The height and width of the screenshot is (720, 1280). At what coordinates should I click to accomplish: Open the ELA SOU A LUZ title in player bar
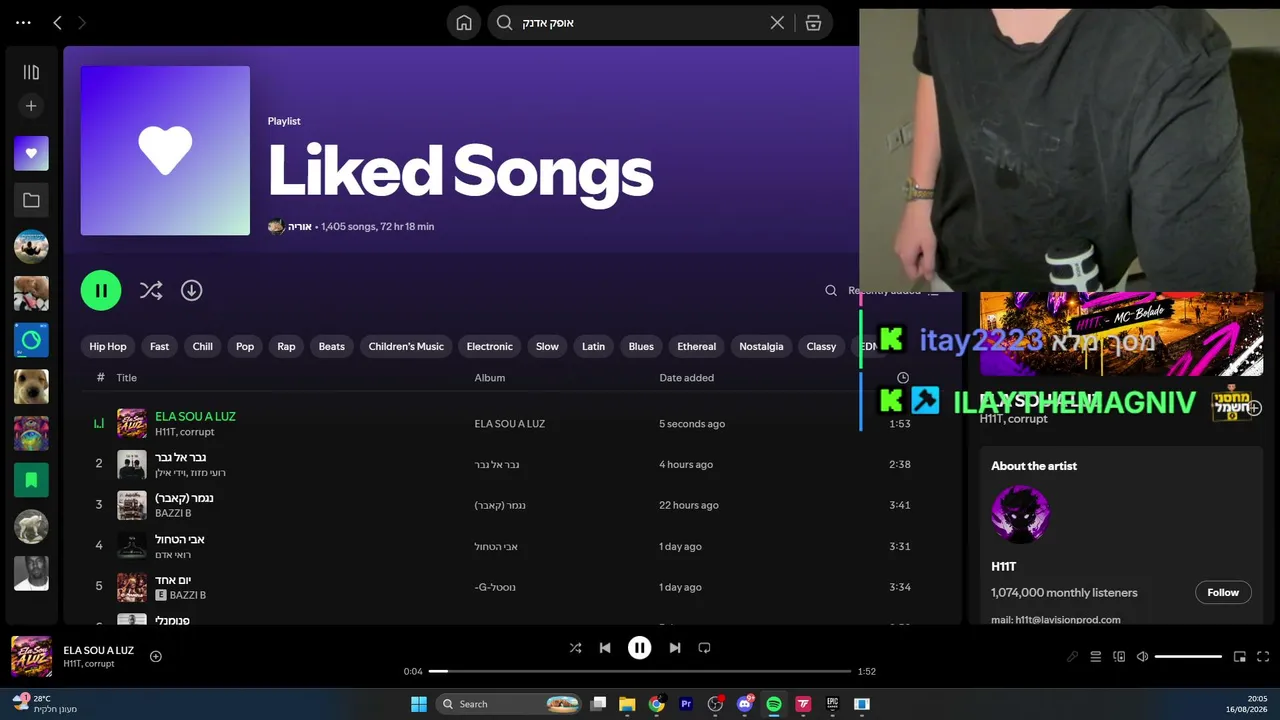(98, 650)
